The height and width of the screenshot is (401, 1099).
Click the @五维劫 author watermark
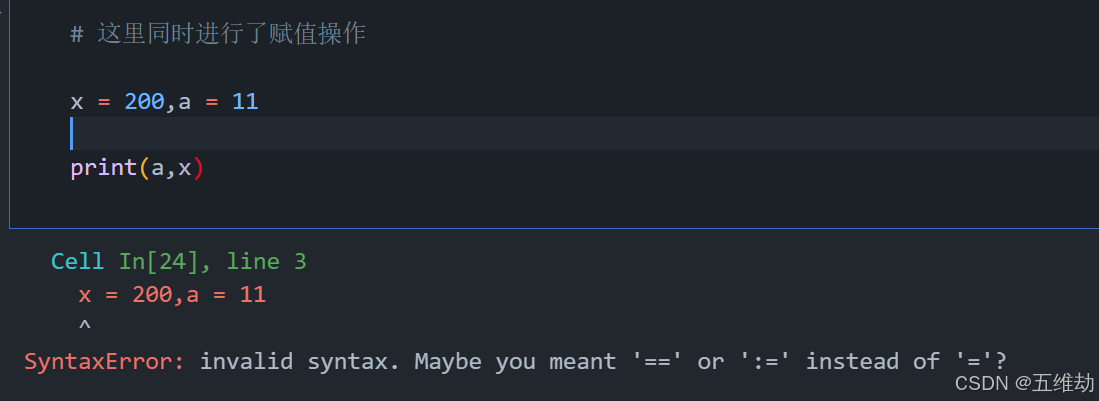point(1053,383)
